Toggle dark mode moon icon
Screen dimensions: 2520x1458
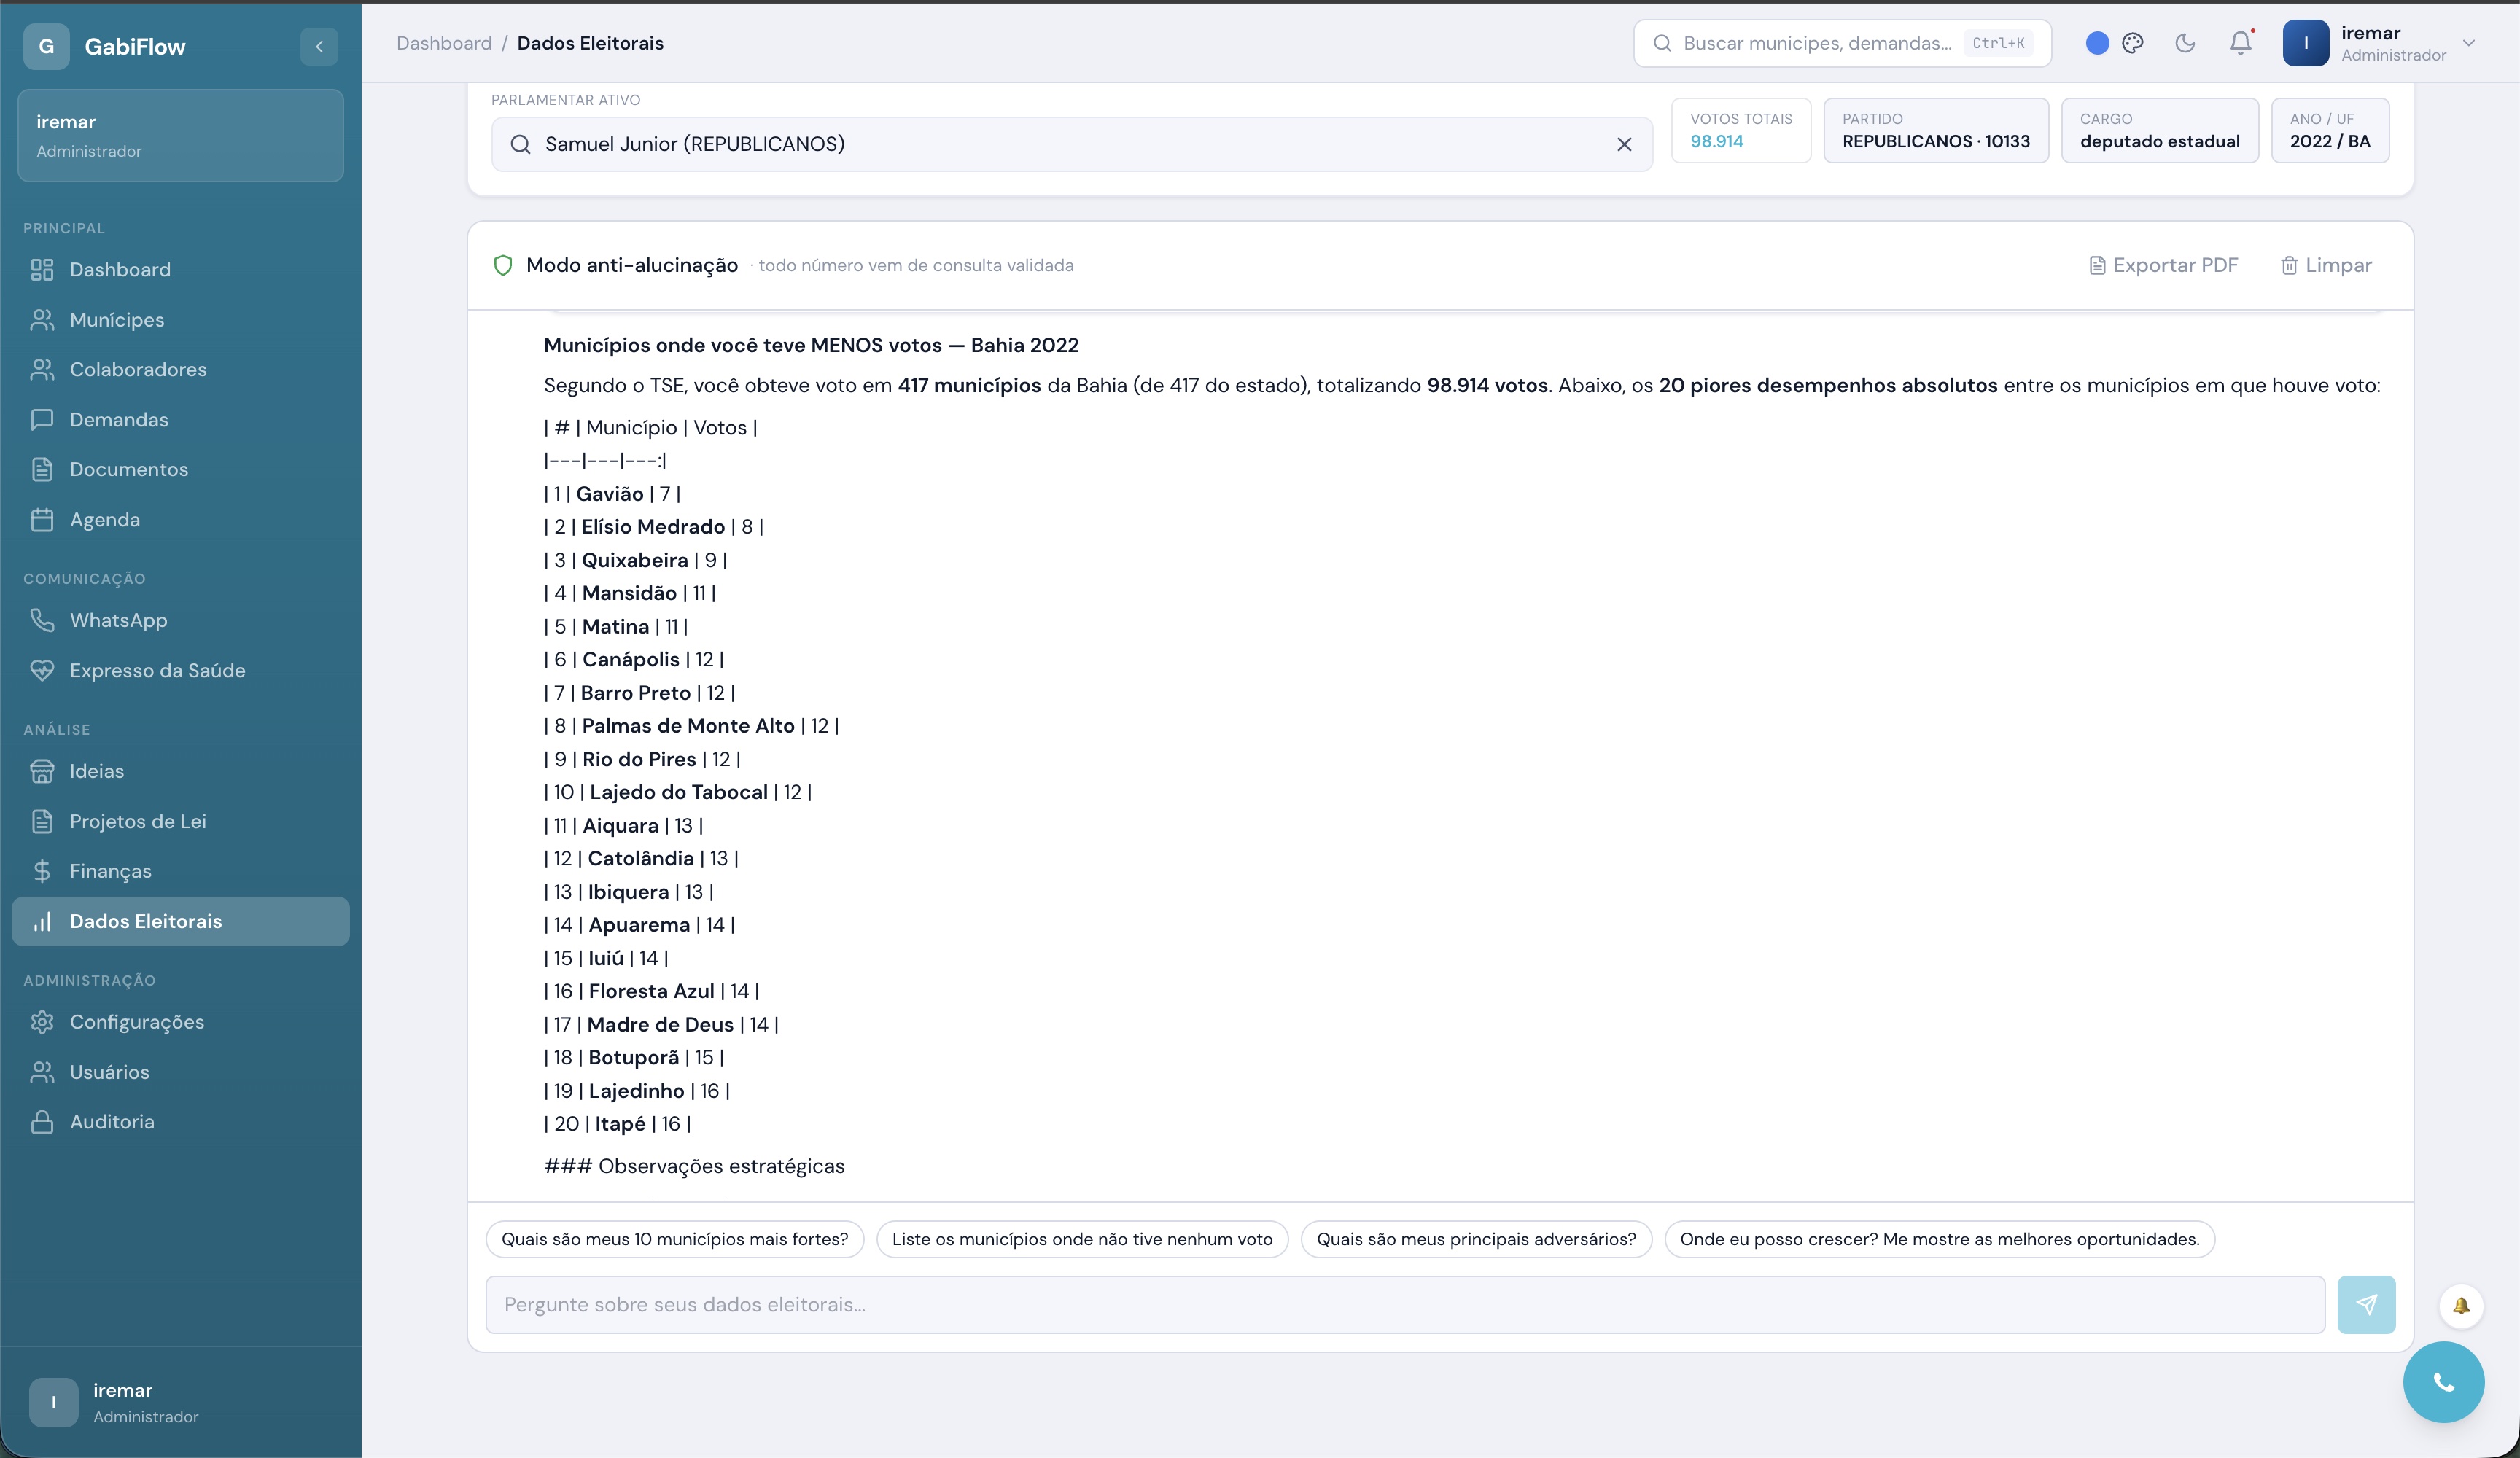2185,43
